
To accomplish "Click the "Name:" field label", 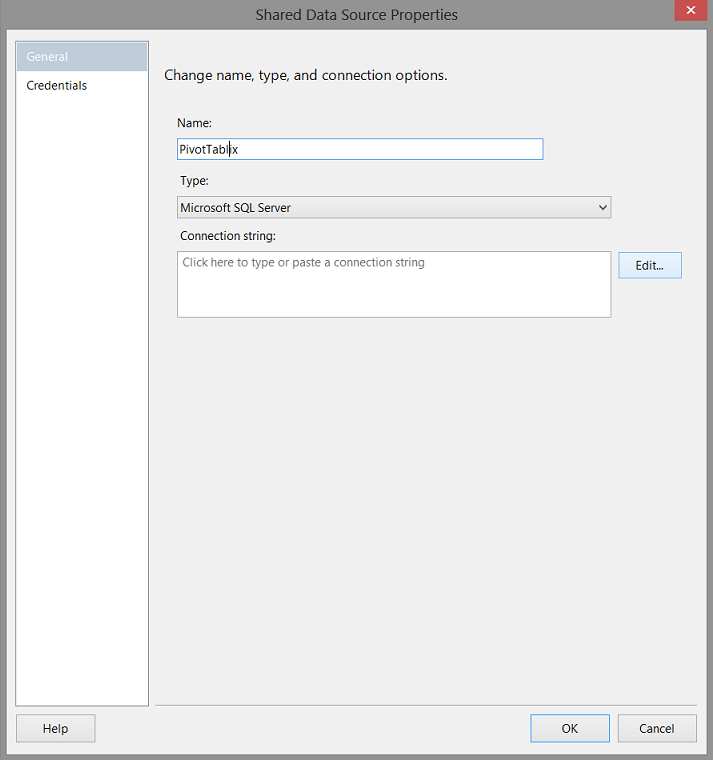I will [x=194, y=123].
